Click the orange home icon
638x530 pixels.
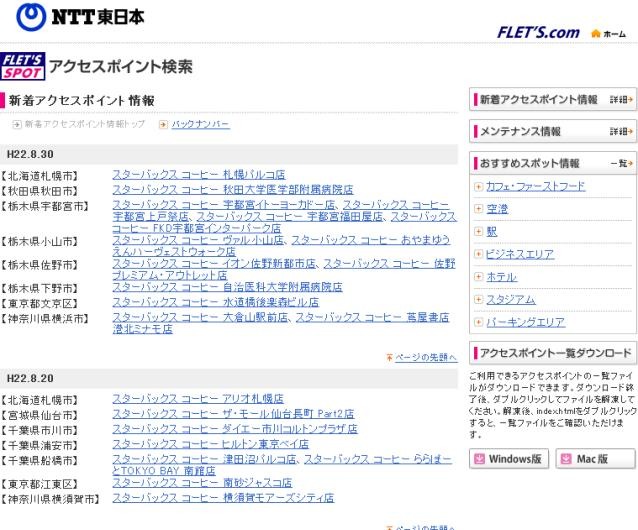click(x=596, y=33)
